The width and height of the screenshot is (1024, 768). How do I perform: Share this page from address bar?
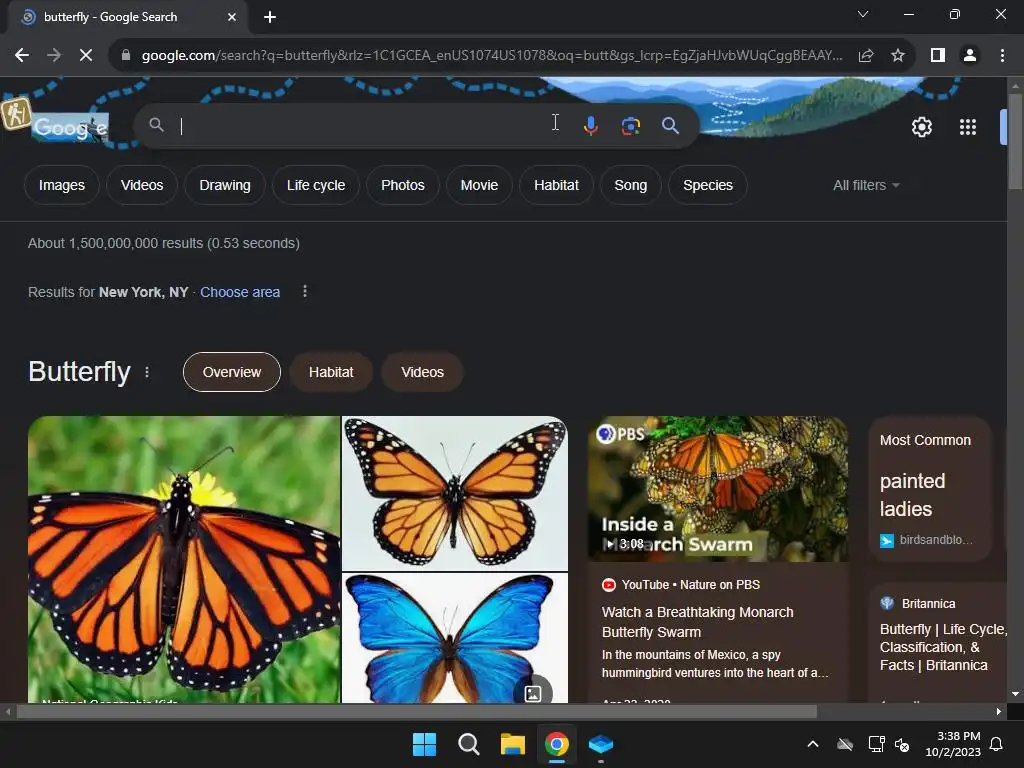[866, 56]
